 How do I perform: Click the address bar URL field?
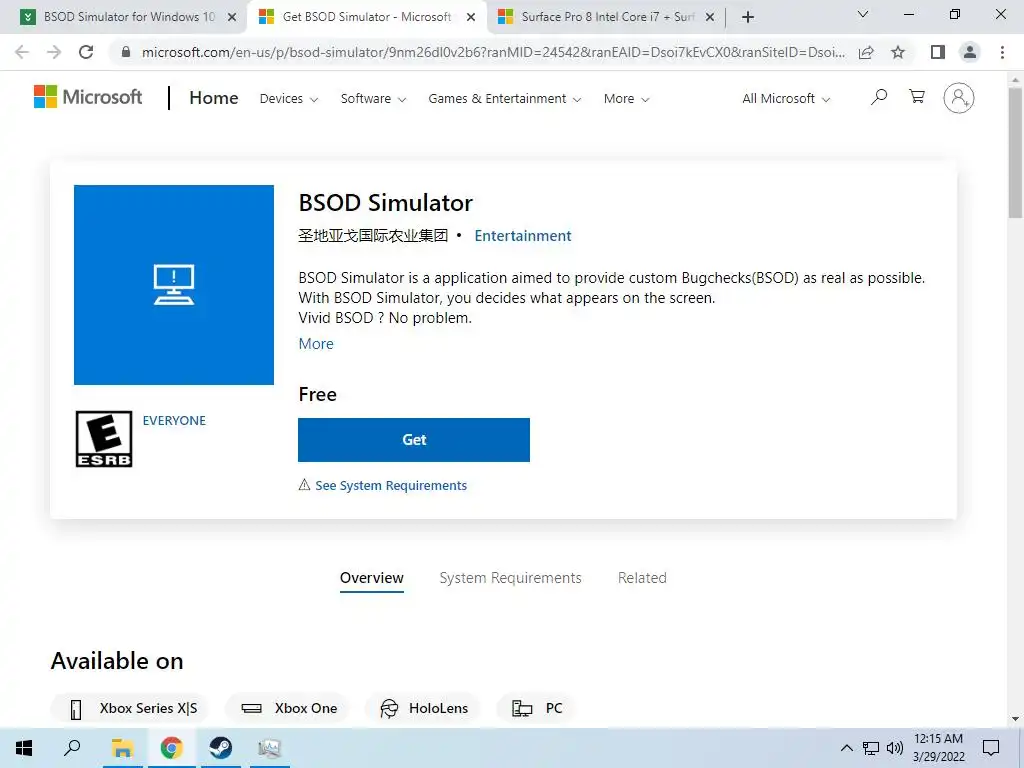coord(493,52)
